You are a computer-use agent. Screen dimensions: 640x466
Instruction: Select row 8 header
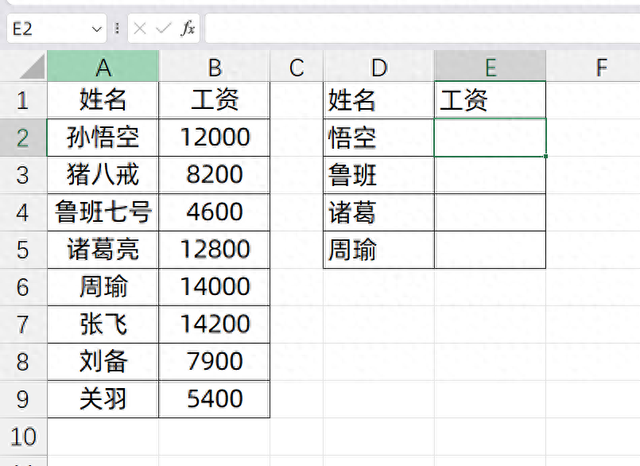[x=23, y=362]
